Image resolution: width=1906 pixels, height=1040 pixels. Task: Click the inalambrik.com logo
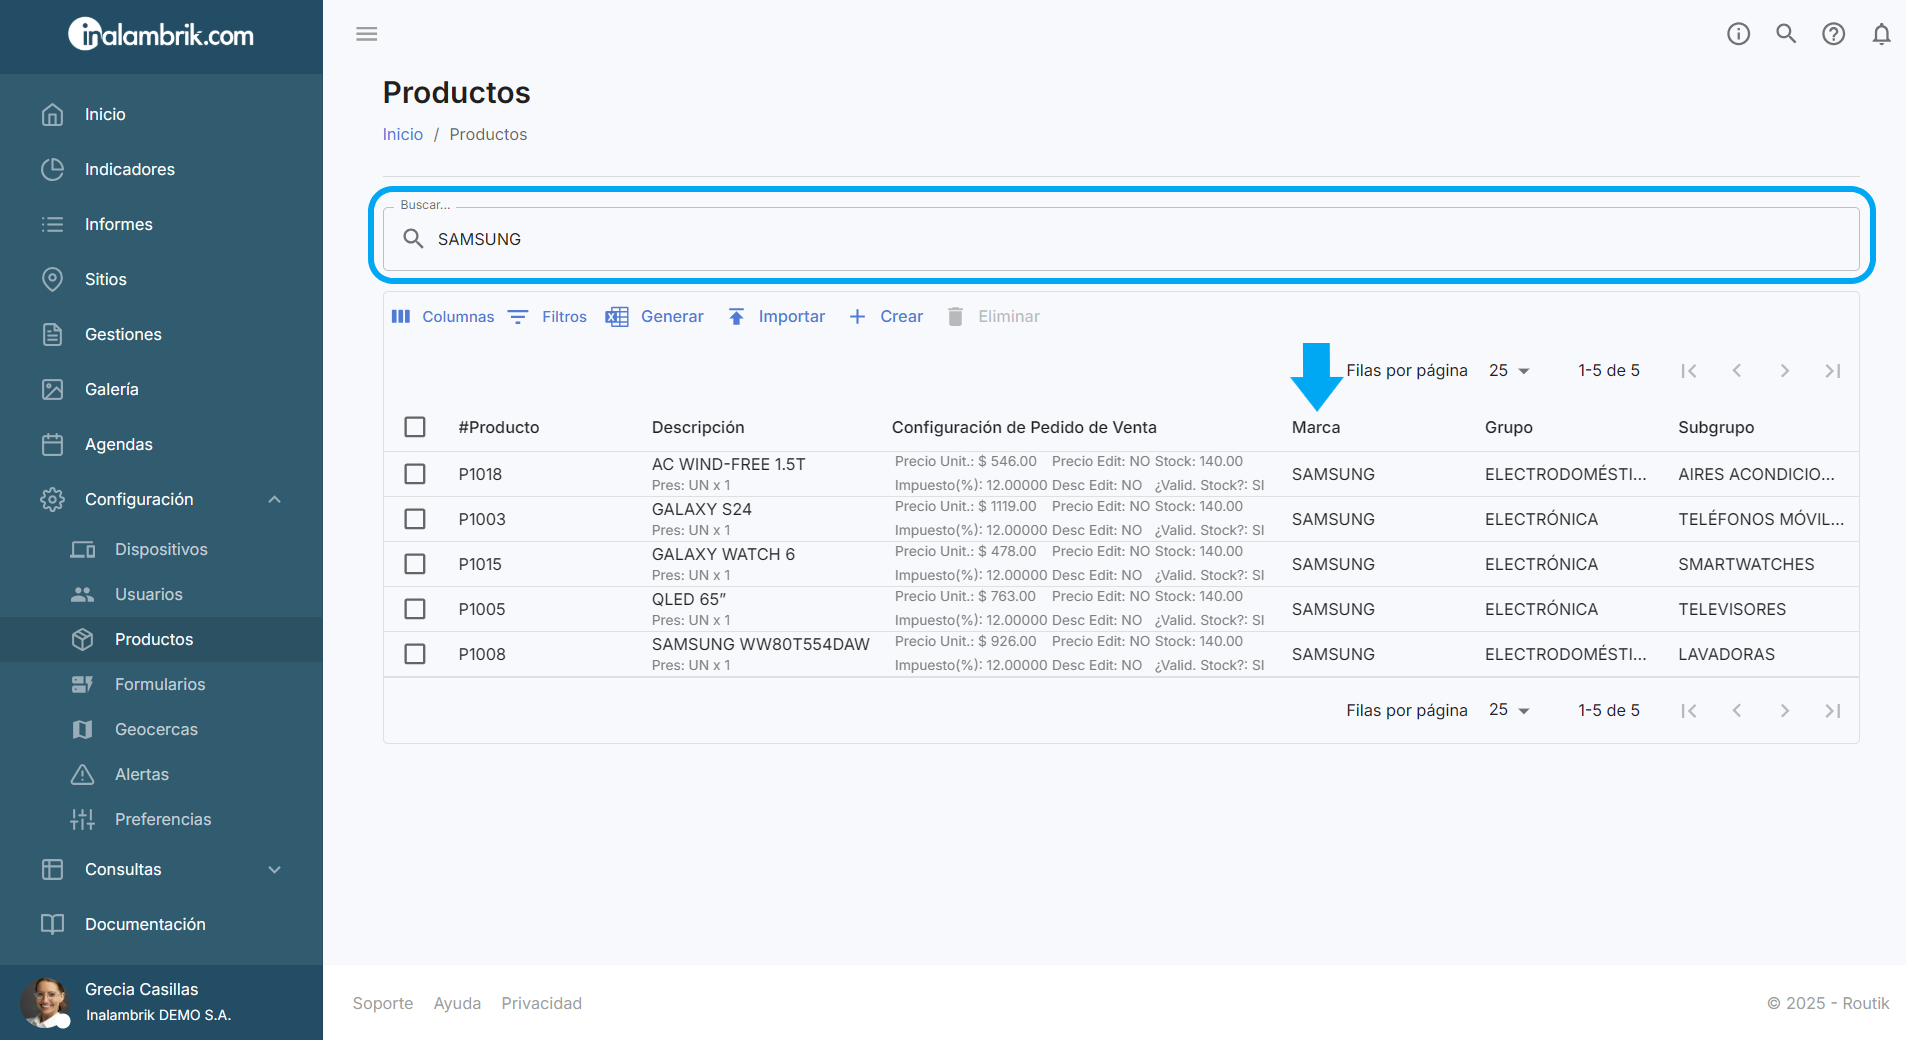[x=161, y=35]
